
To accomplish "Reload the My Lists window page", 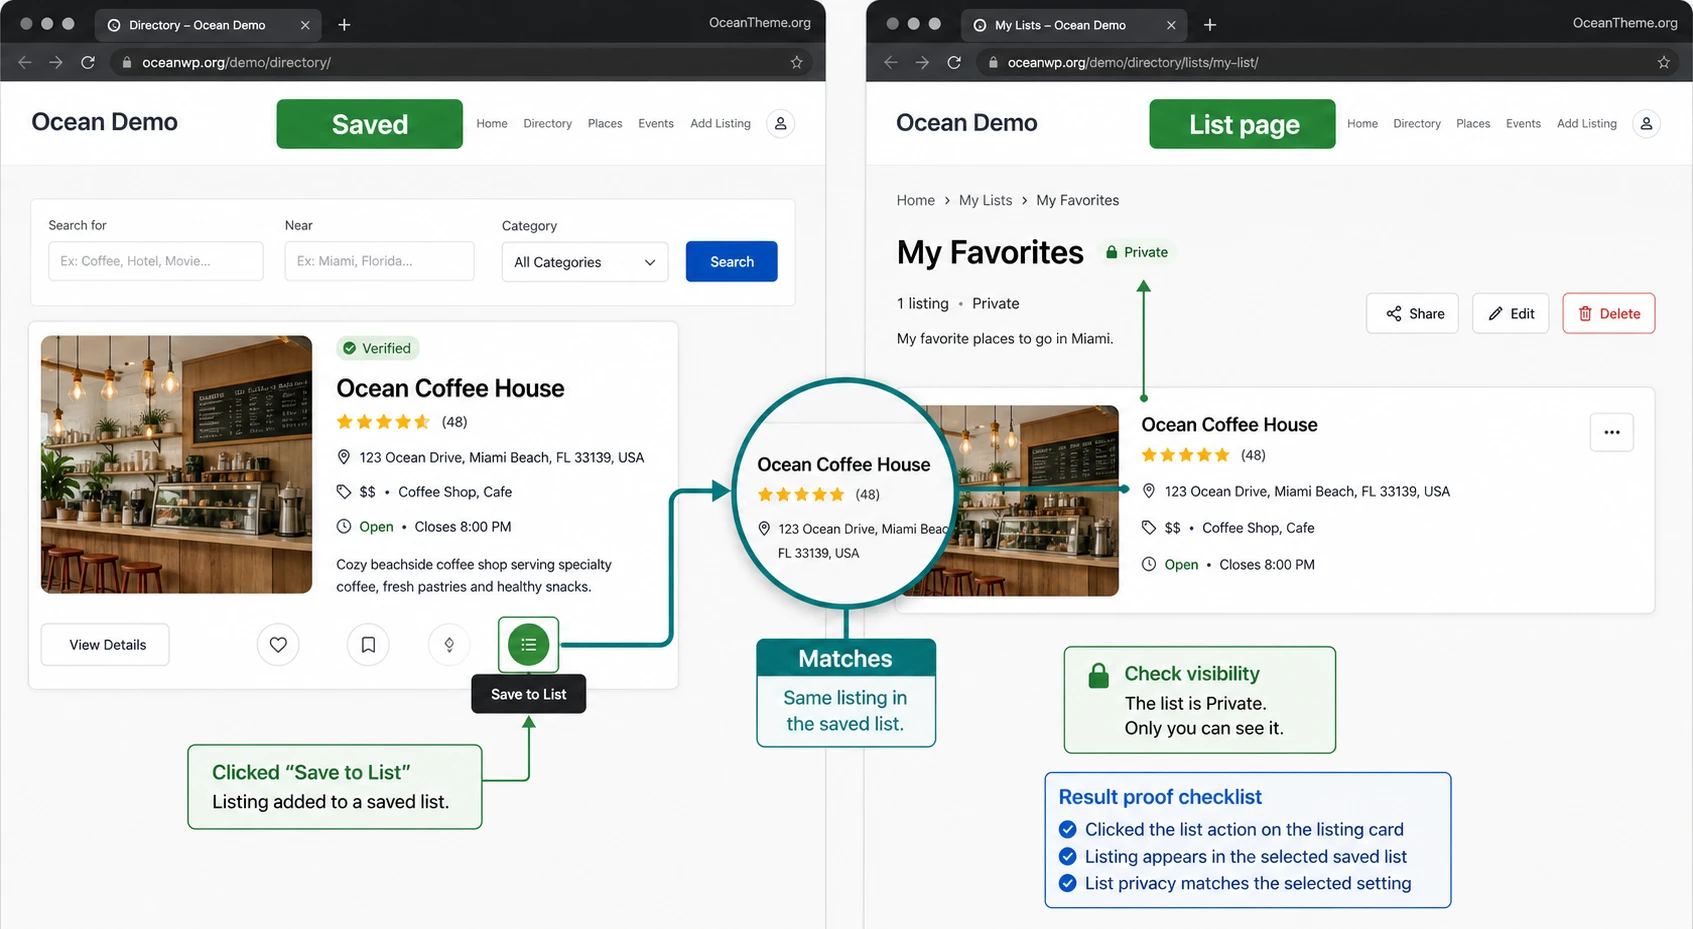I will [954, 62].
